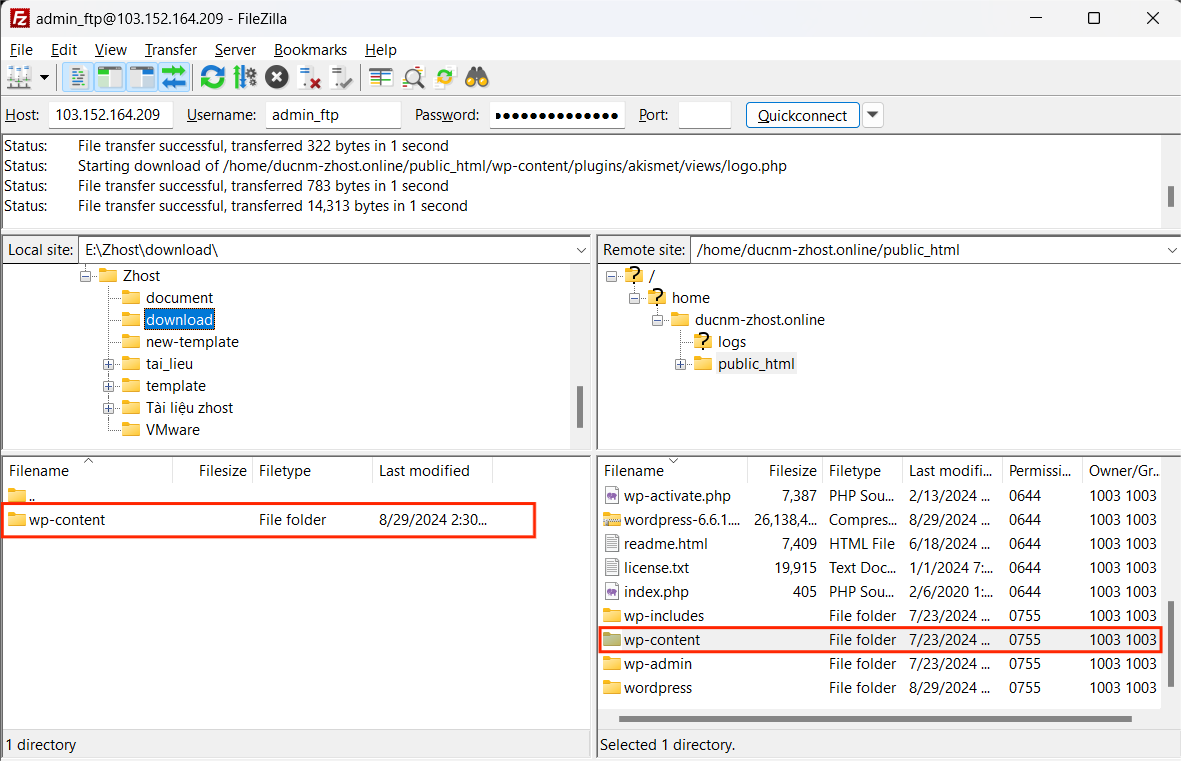Open the Remote site path dropdown

click(x=1171, y=250)
